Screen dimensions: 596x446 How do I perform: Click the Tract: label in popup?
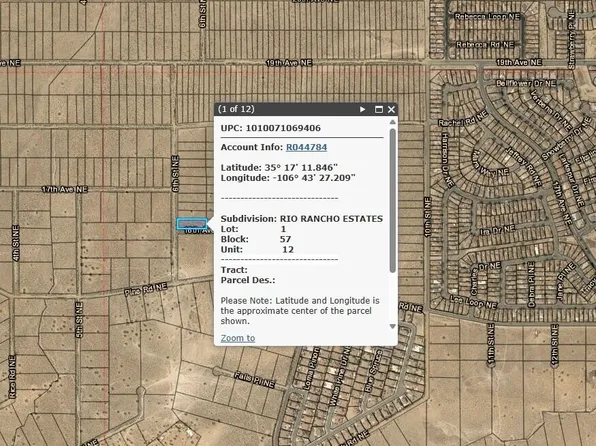pyautogui.click(x=234, y=270)
